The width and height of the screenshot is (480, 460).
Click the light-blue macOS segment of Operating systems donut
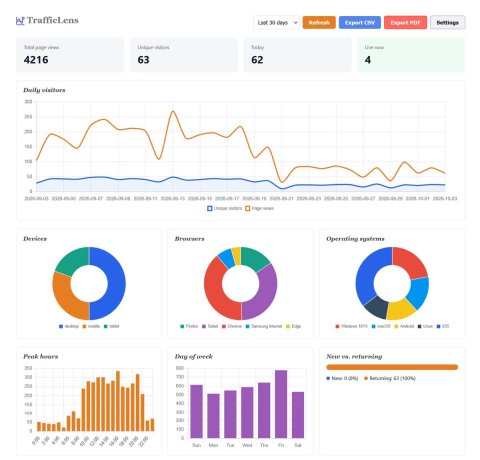[418, 293]
